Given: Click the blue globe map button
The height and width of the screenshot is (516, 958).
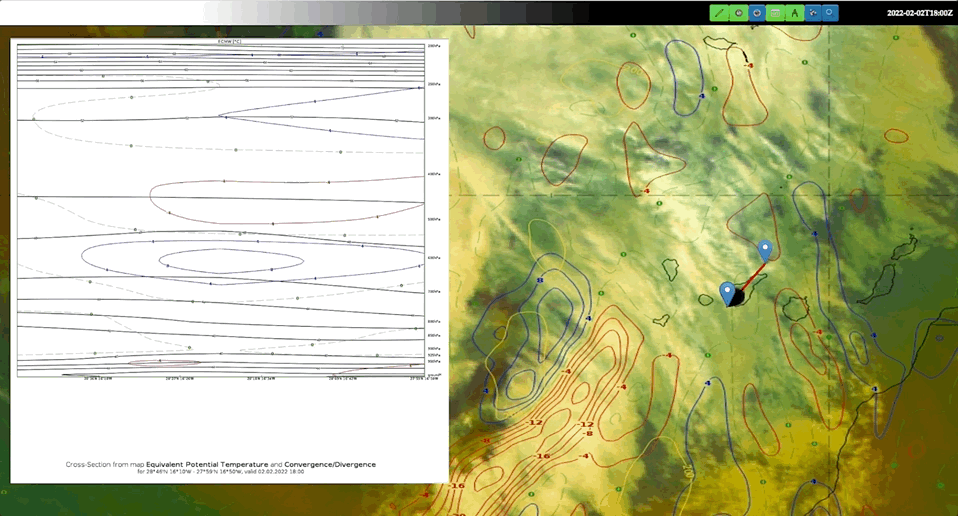Looking at the screenshot, I should click(x=757, y=13).
